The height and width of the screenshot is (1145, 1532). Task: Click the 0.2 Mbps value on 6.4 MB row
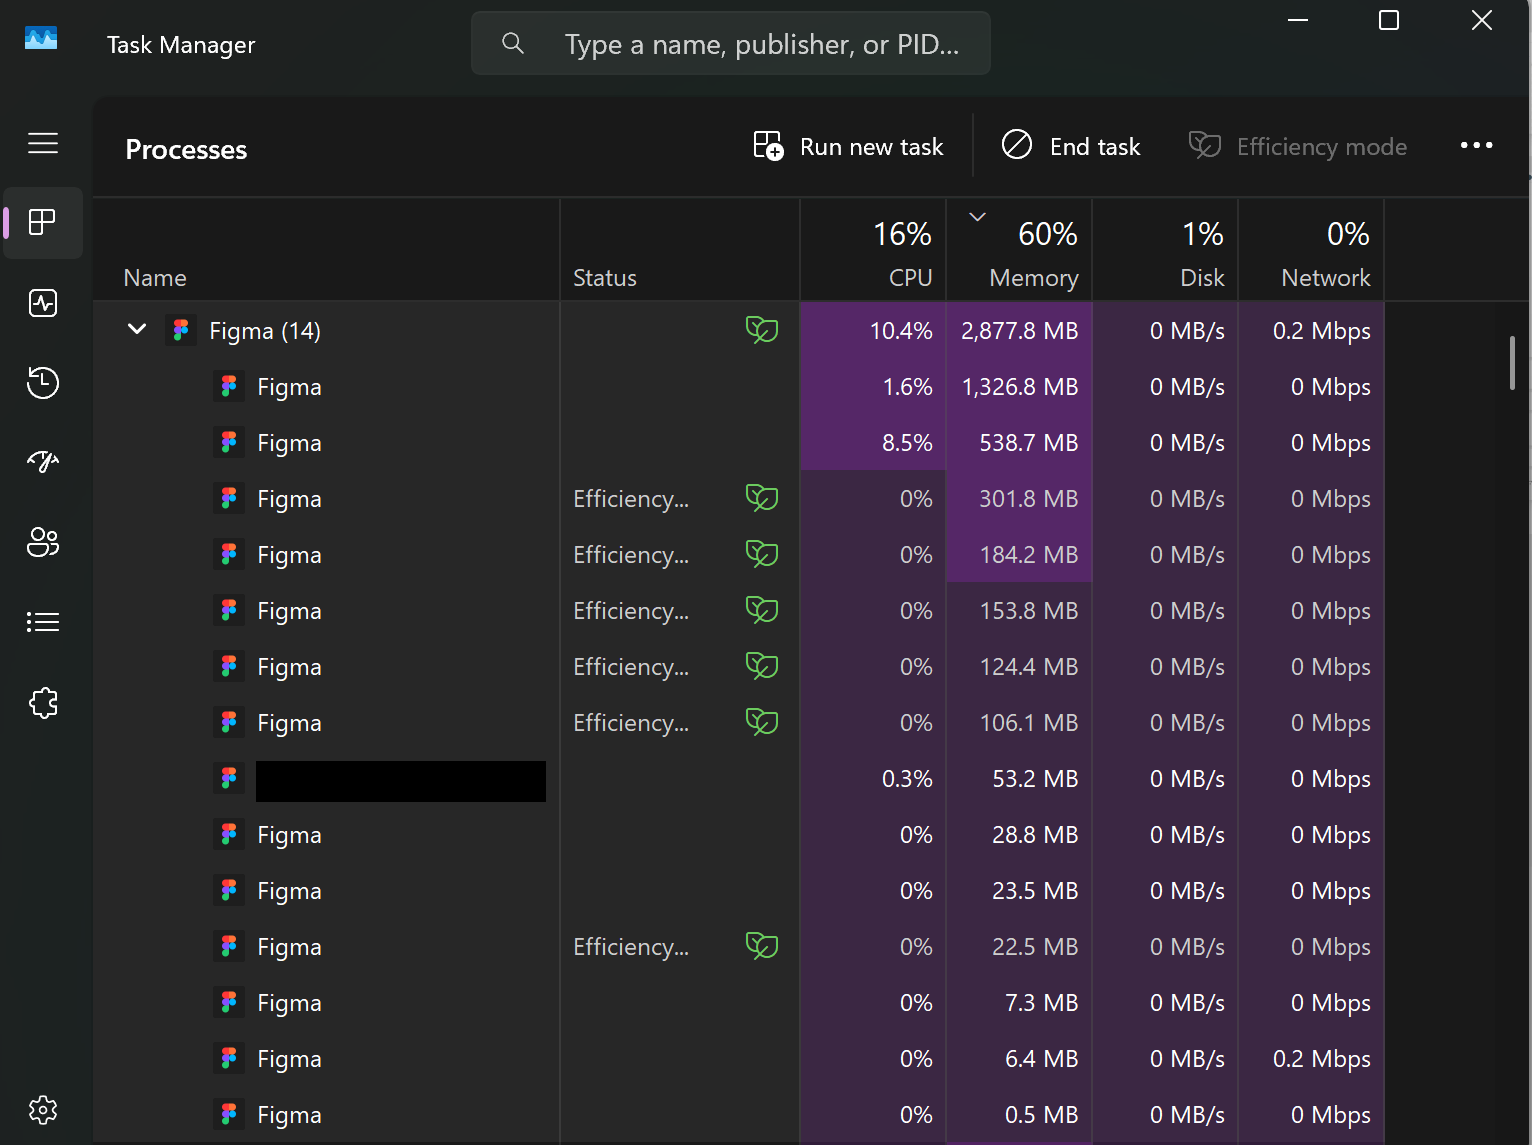(1321, 1058)
